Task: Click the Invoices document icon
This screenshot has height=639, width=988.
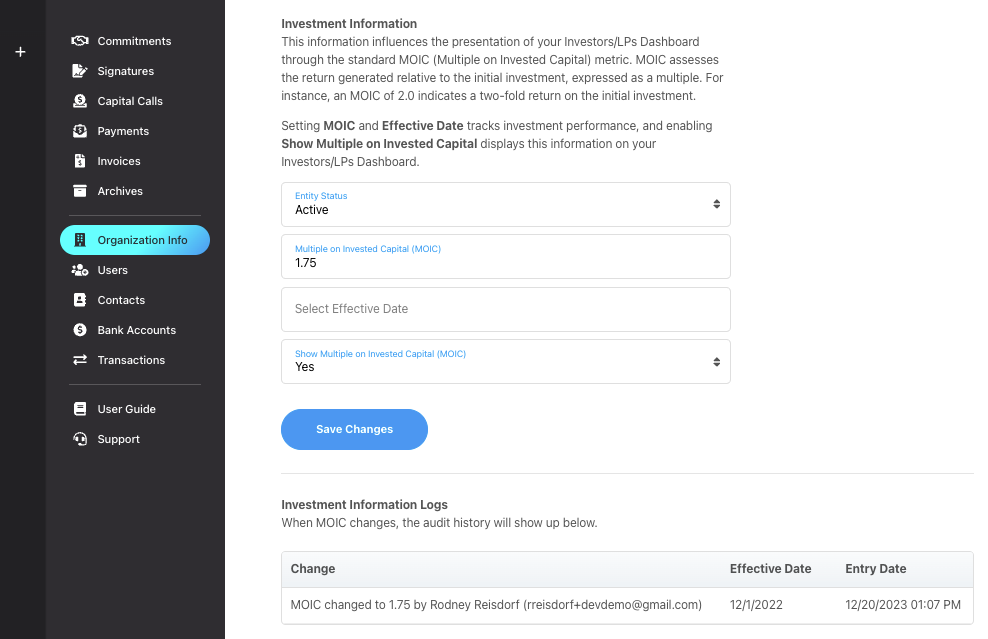Action: 80,161
